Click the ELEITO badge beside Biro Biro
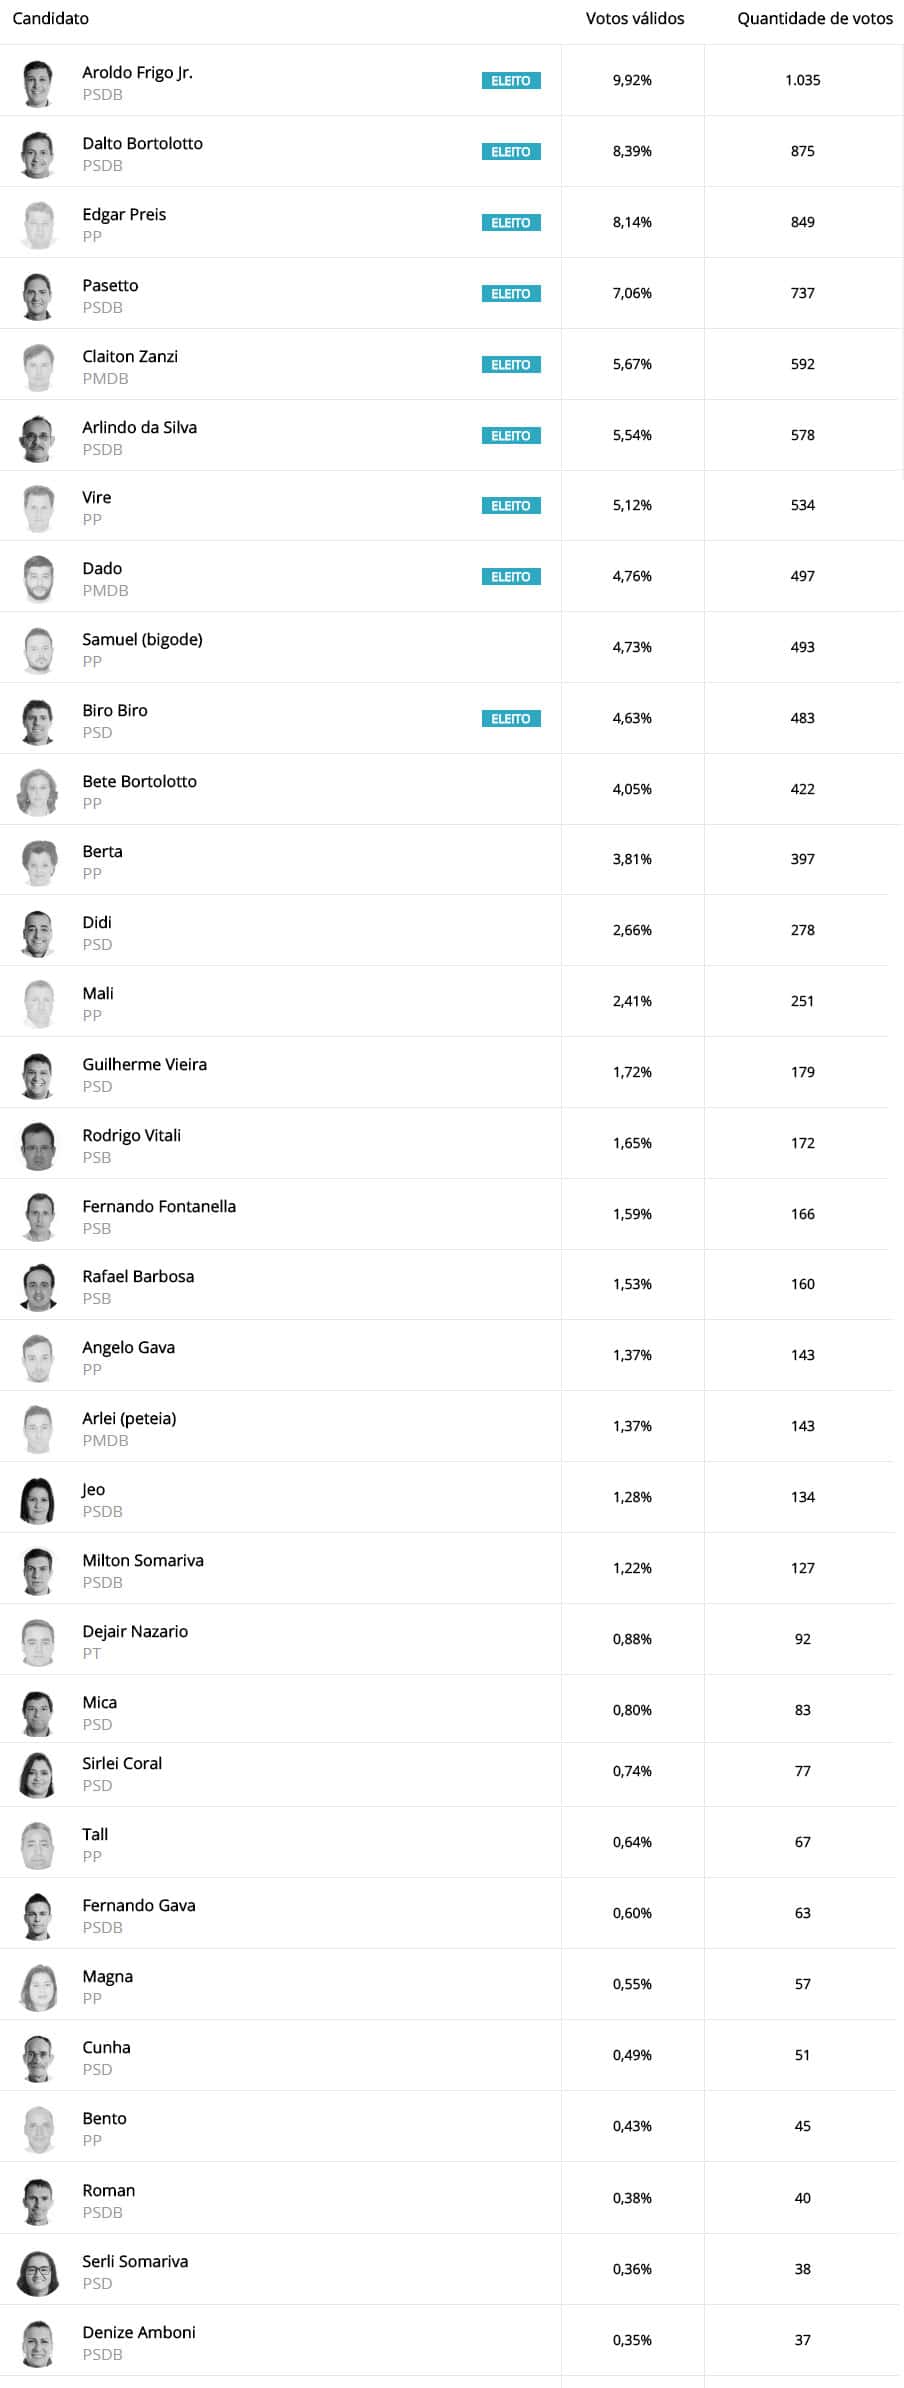This screenshot has height=2388, width=904. pyautogui.click(x=511, y=719)
